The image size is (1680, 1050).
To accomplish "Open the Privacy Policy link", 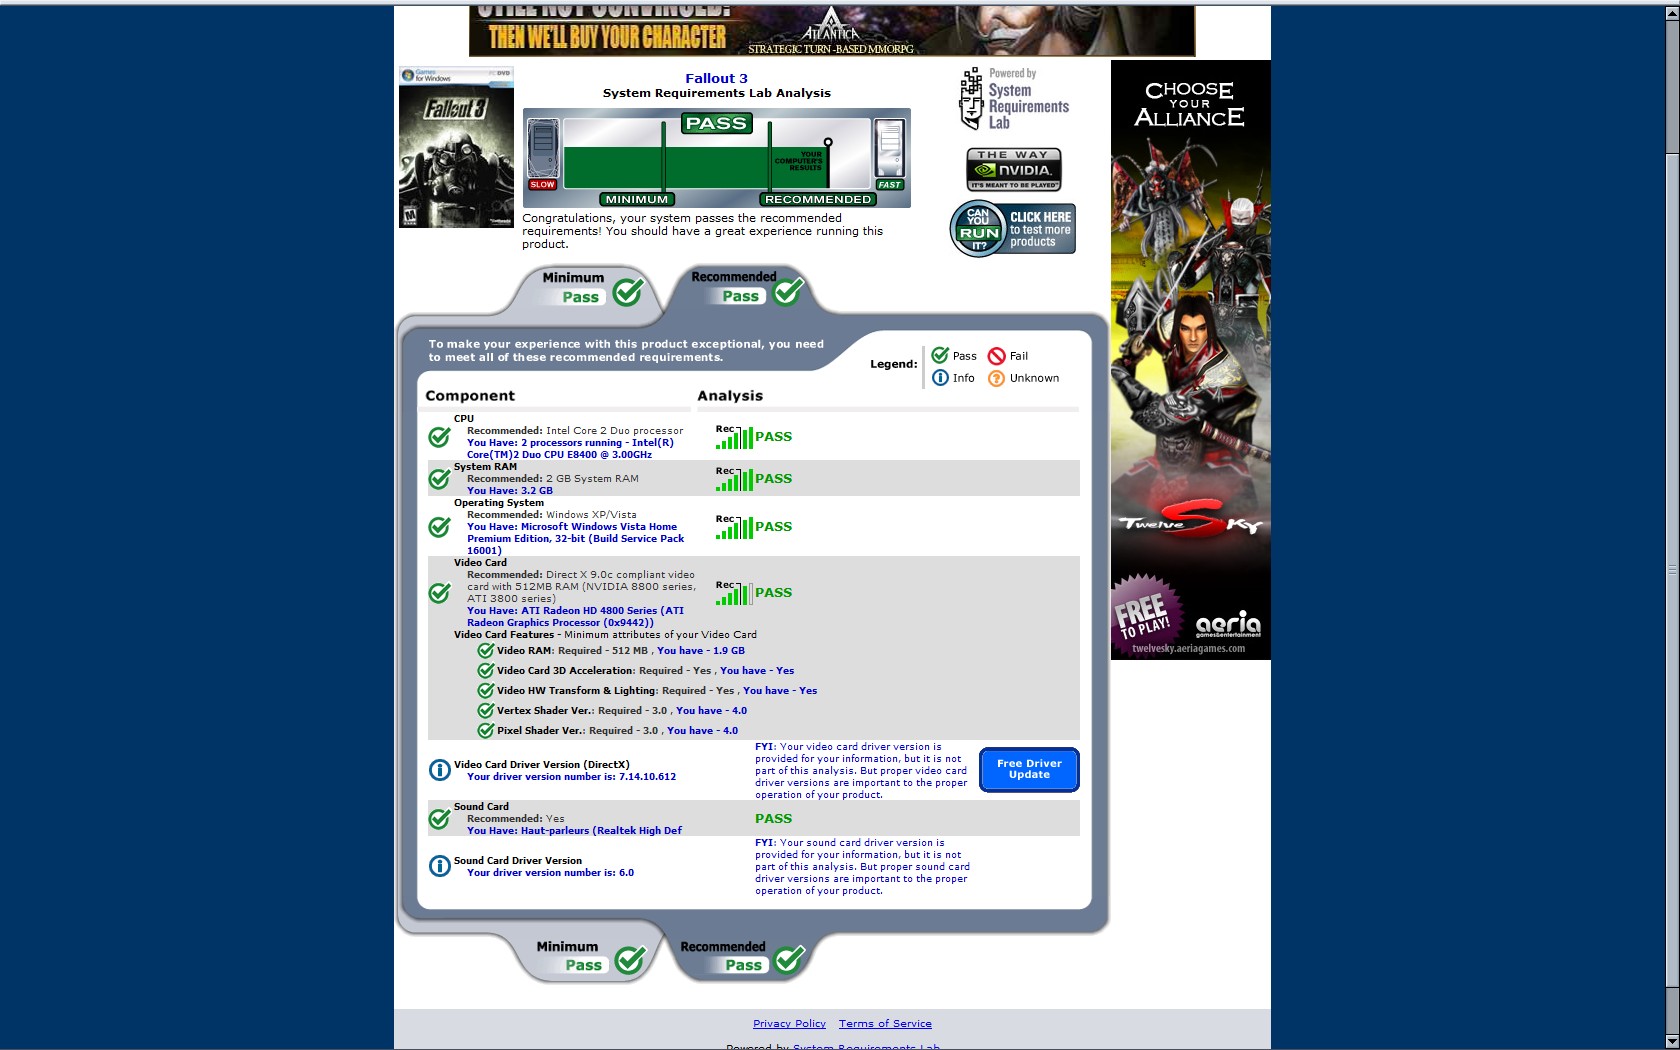I will point(789,1023).
